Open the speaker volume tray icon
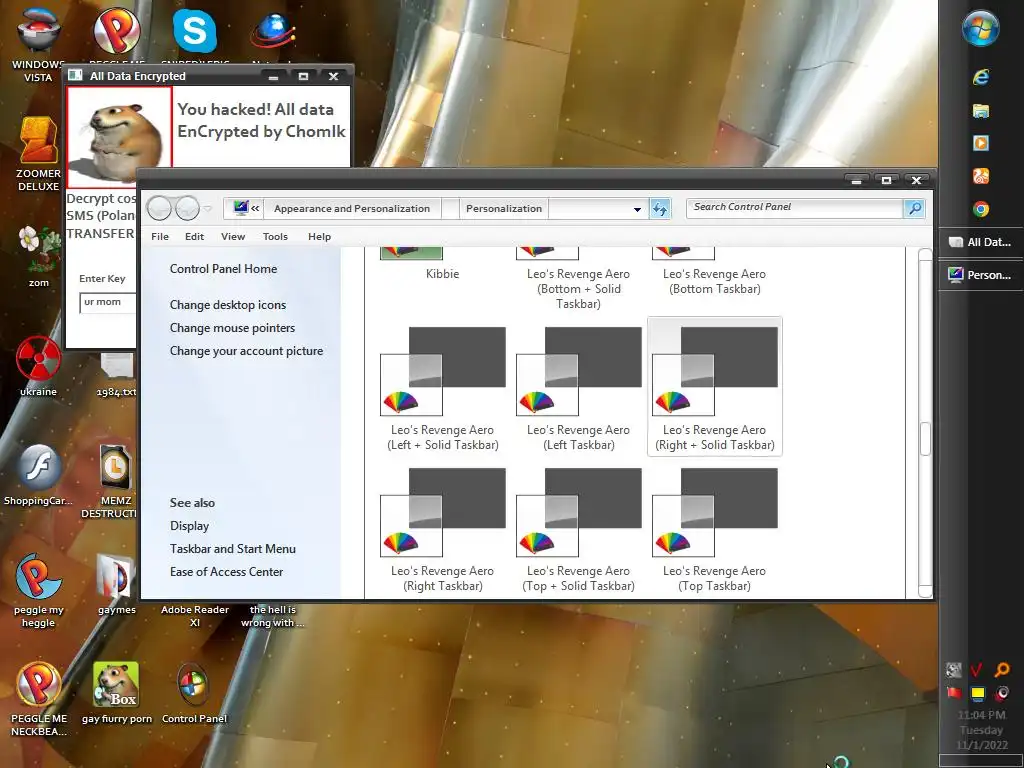The height and width of the screenshot is (768, 1024). click(x=1002, y=693)
